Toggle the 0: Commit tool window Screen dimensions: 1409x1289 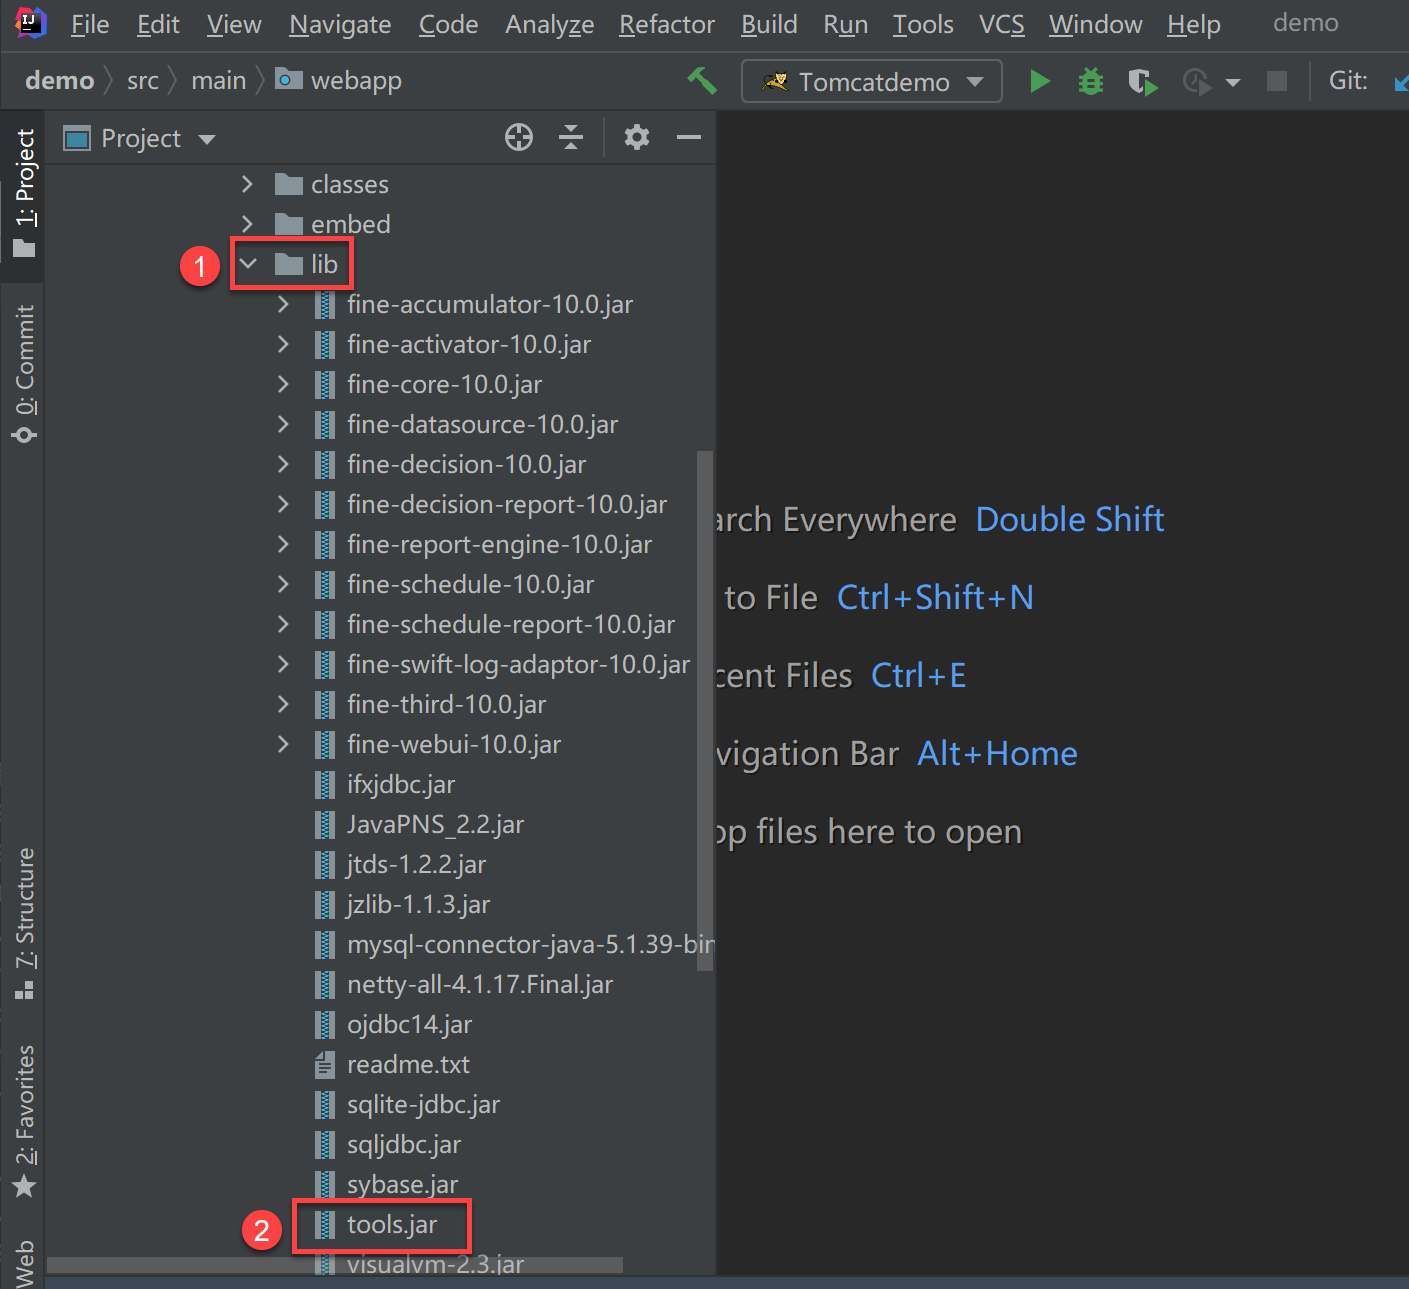tap(24, 372)
